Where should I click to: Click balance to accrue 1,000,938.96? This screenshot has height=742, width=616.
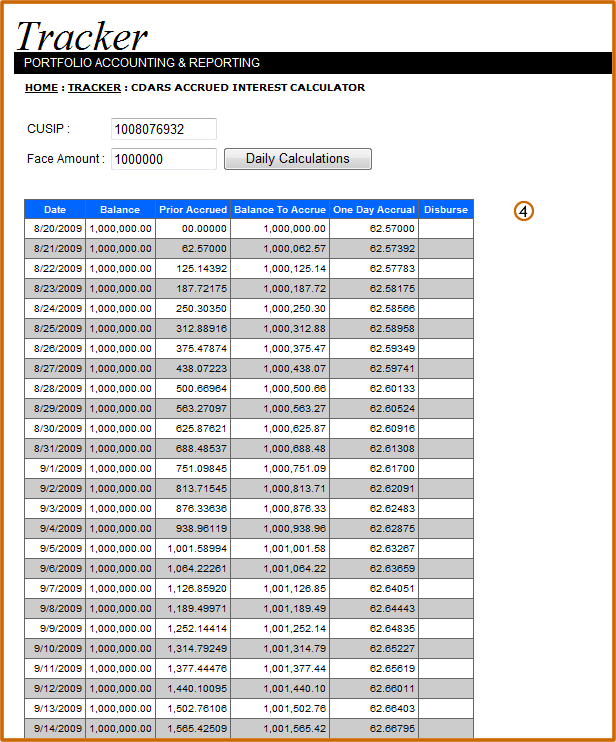coord(280,529)
